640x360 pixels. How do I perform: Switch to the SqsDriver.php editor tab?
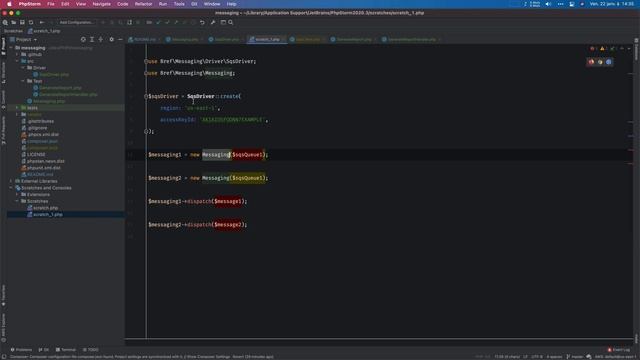tap(224, 40)
